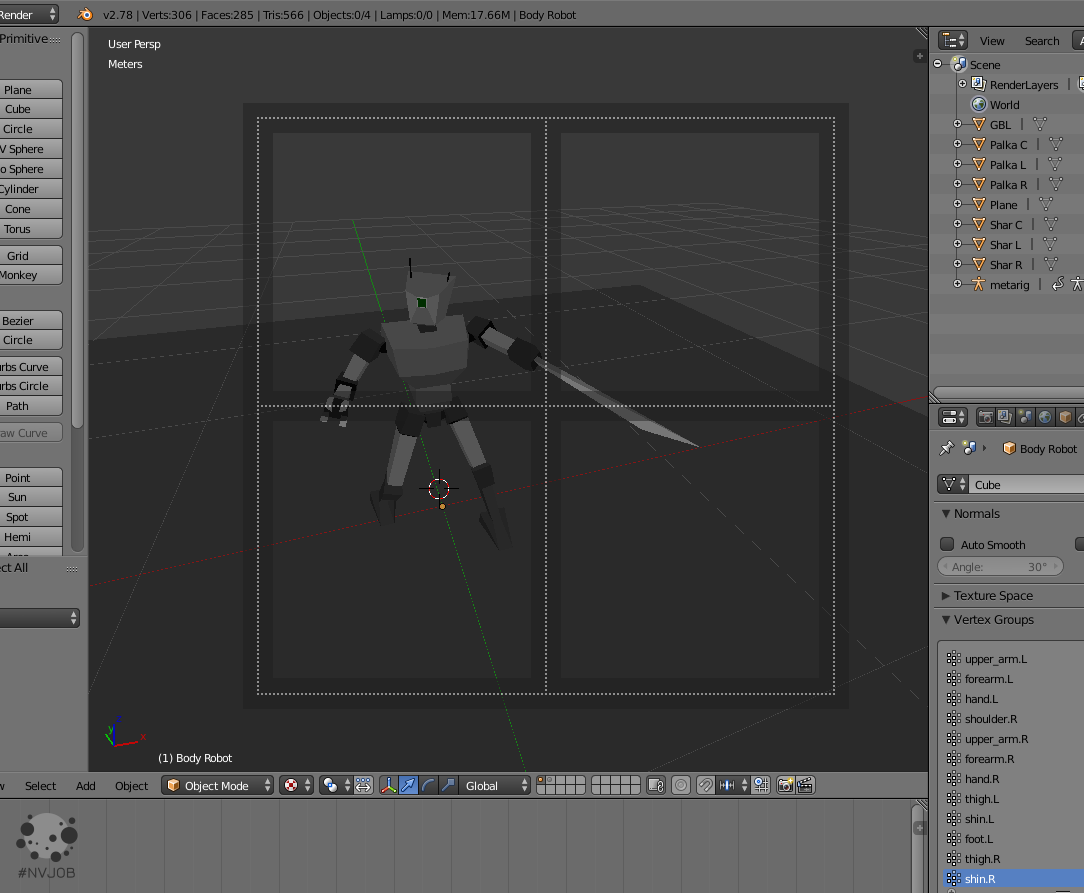This screenshot has width=1084, height=893.
Task: Open Render properties camera tab
Action: (986, 417)
